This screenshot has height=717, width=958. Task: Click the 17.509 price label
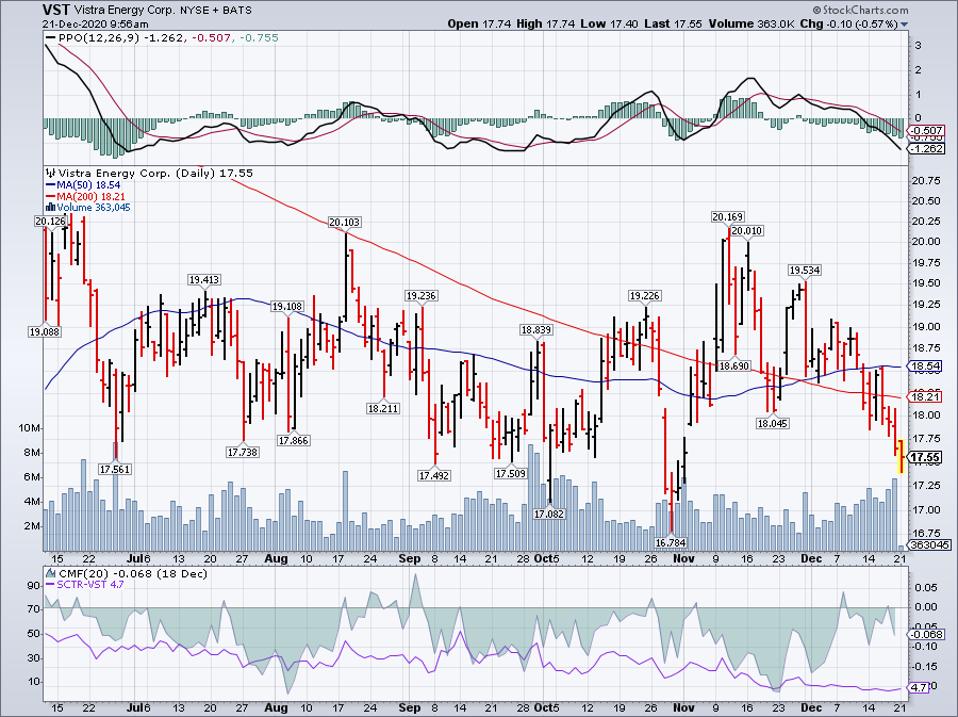[x=511, y=473]
